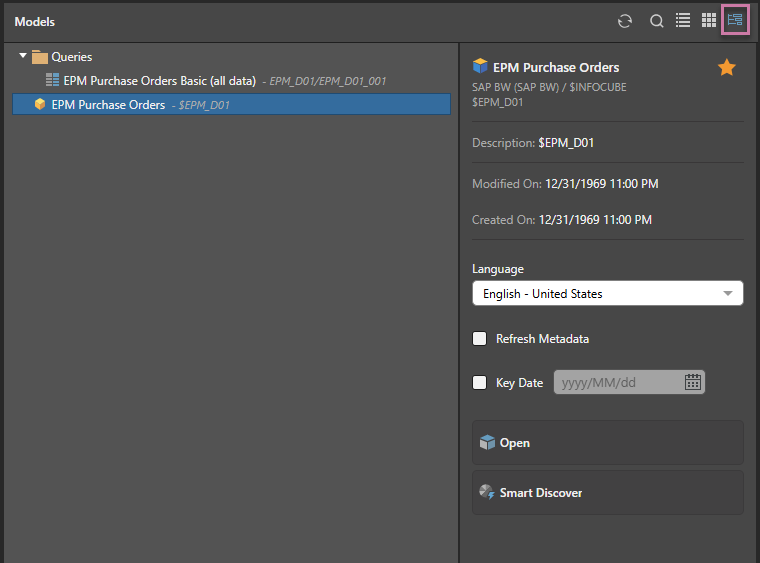
Task: Click the Queries folder icon
Action: (40, 57)
